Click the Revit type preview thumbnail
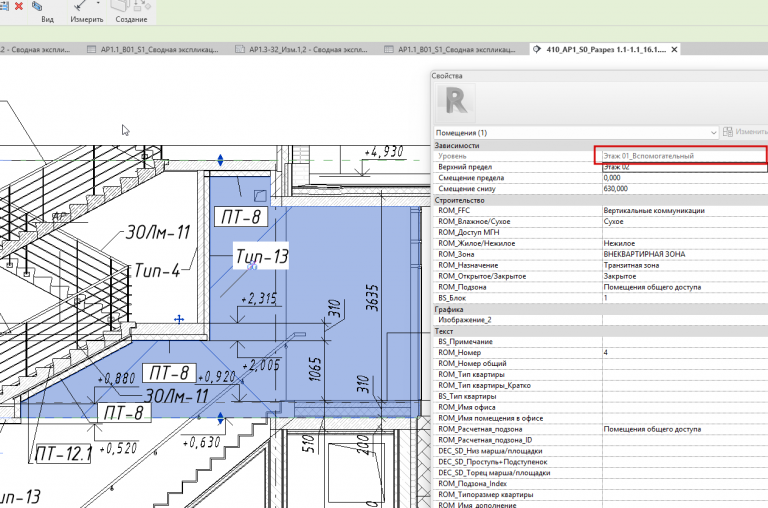The height and width of the screenshot is (508, 768). pos(455,102)
